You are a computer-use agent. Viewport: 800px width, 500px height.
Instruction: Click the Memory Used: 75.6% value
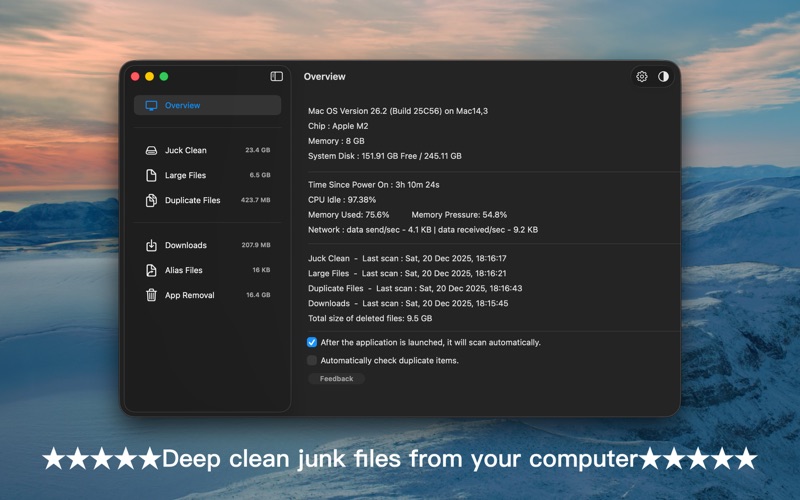click(348, 215)
